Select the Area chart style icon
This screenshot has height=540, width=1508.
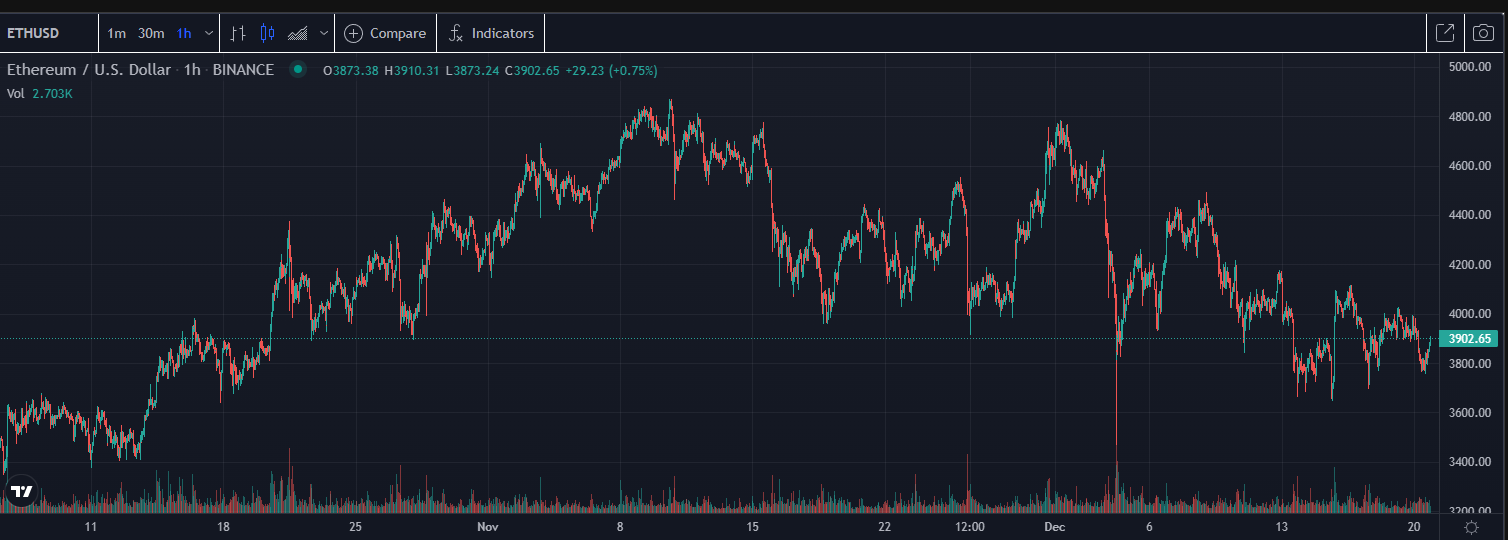[x=297, y=33]
